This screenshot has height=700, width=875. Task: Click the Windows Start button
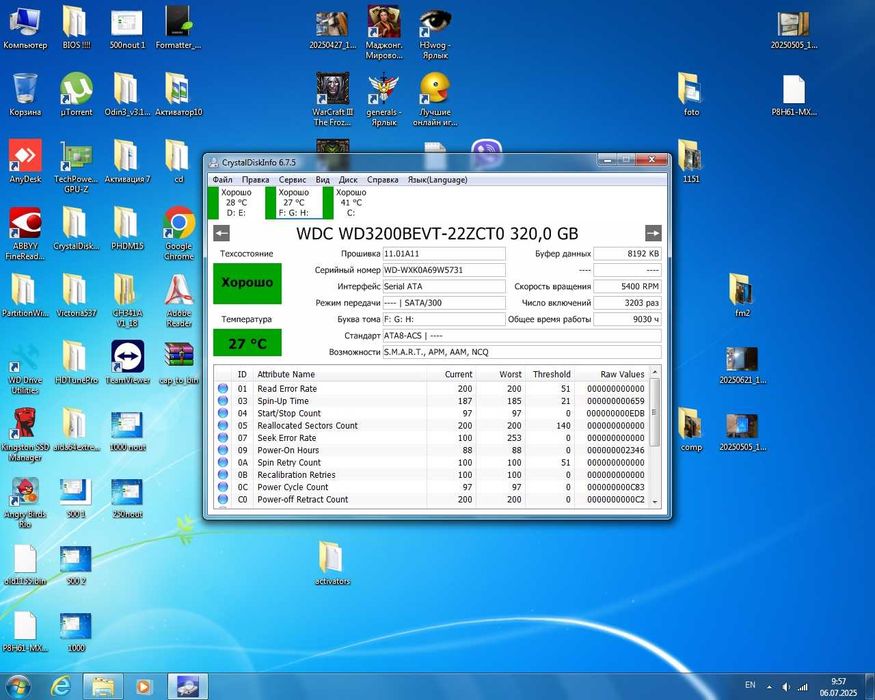18,686
